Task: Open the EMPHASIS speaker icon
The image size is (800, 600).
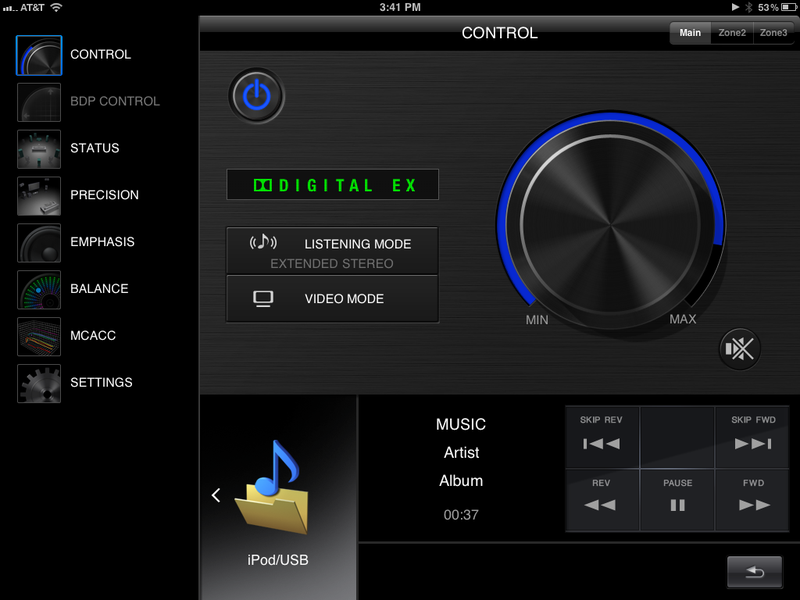Action: click(39, 243)
